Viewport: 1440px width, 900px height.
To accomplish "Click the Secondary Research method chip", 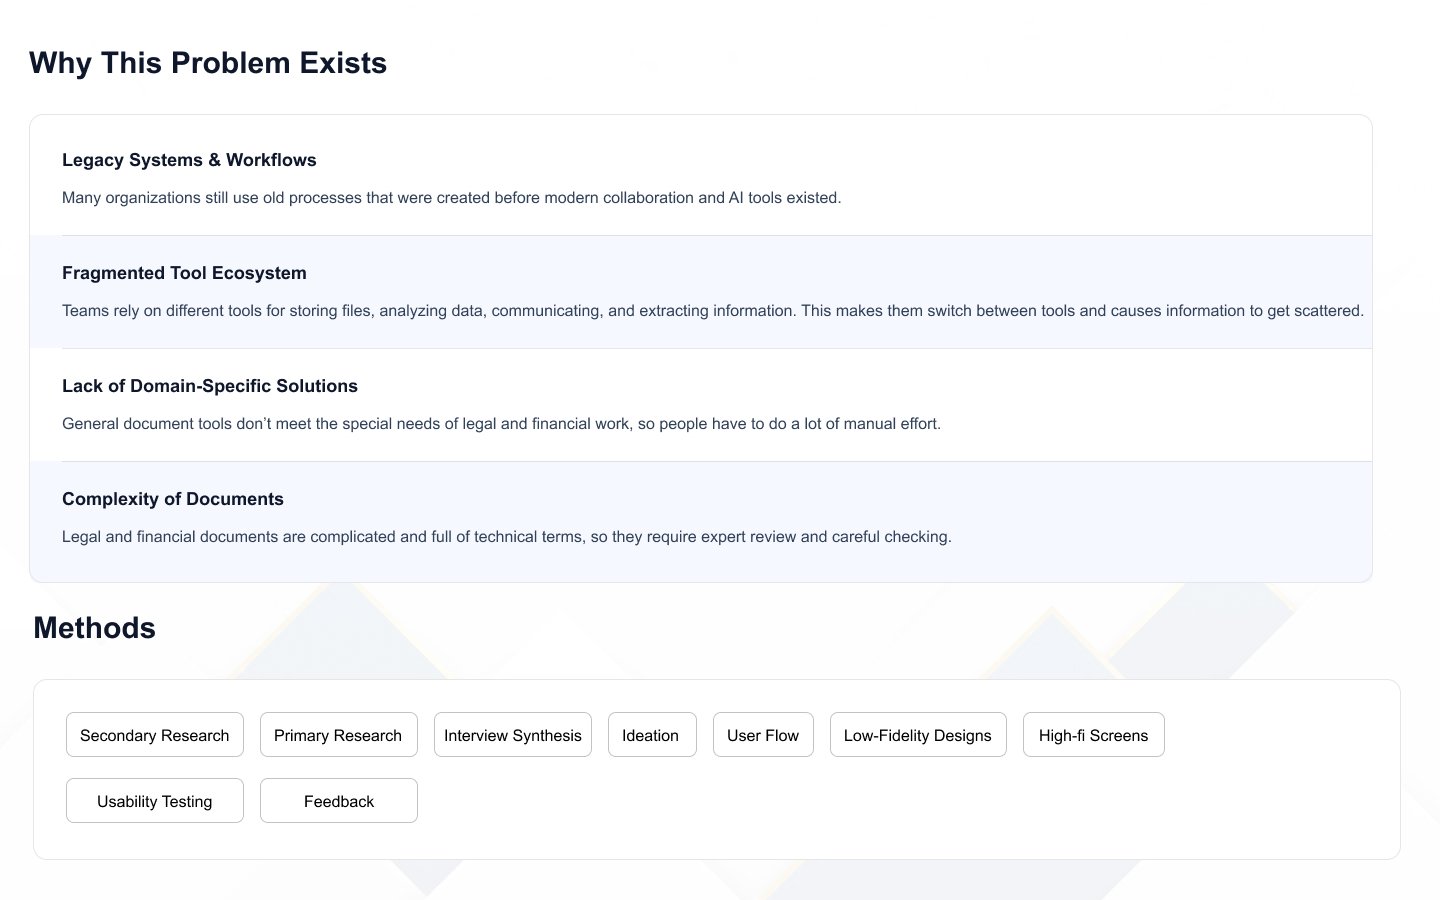I will pyautogui.click(x=155, y=735).
